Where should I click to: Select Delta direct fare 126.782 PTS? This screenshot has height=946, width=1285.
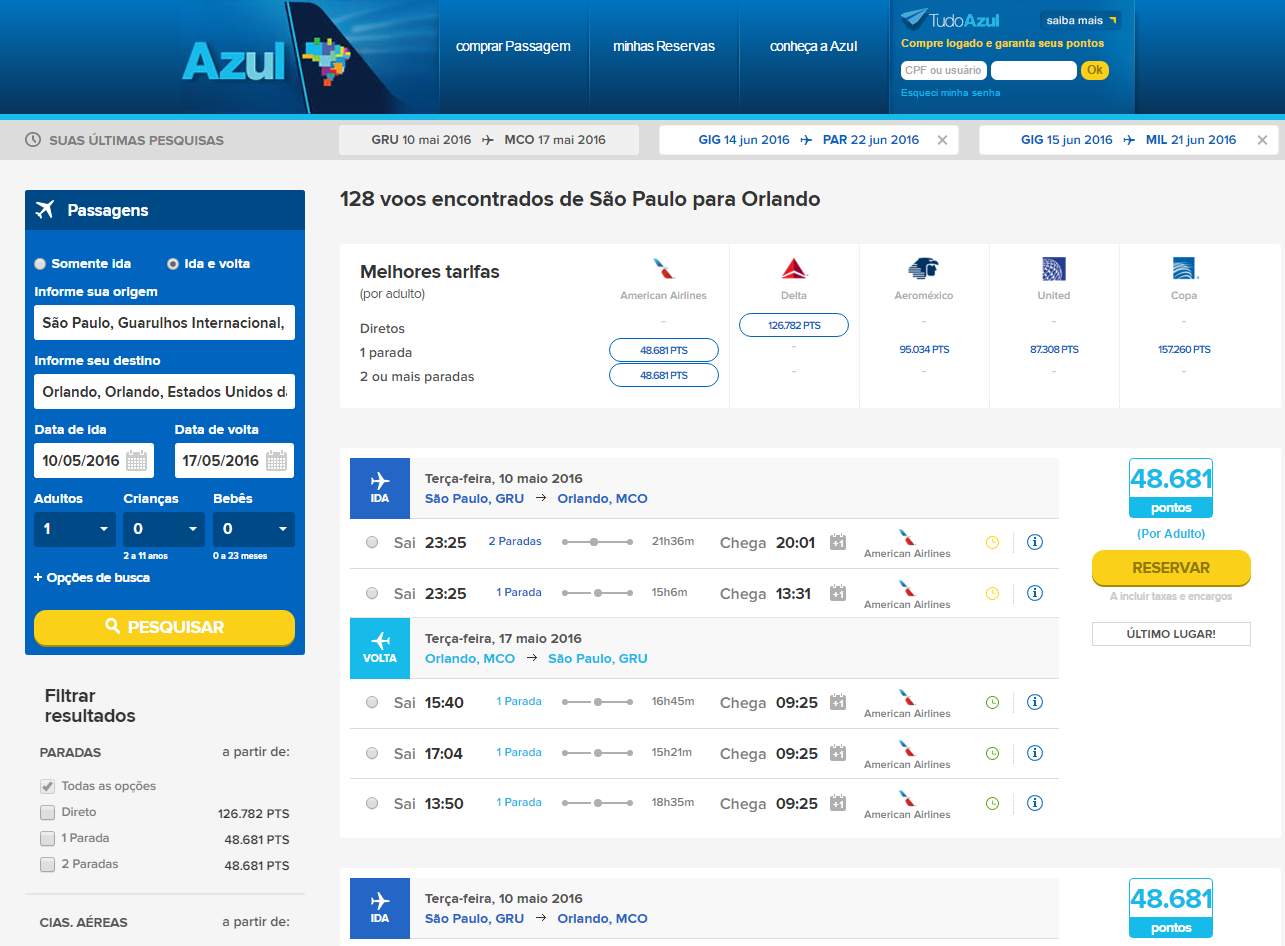pos(794,325)
